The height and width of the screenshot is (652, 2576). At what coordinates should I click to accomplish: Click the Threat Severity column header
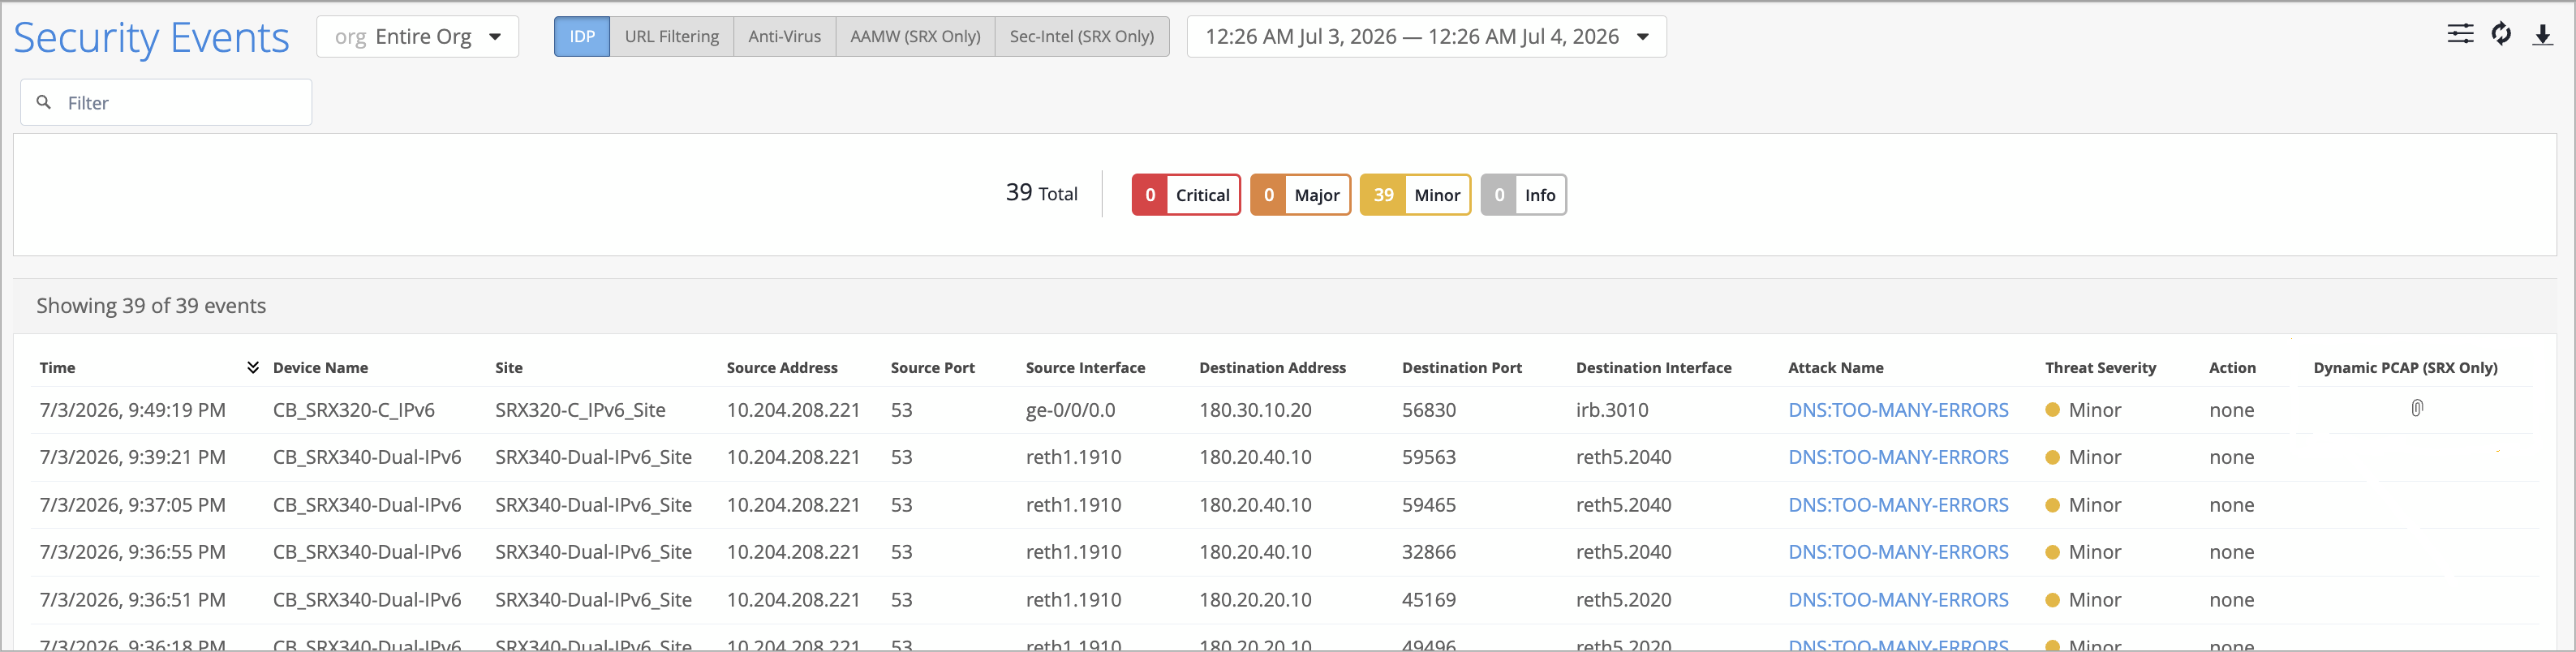pos(2100,367)
